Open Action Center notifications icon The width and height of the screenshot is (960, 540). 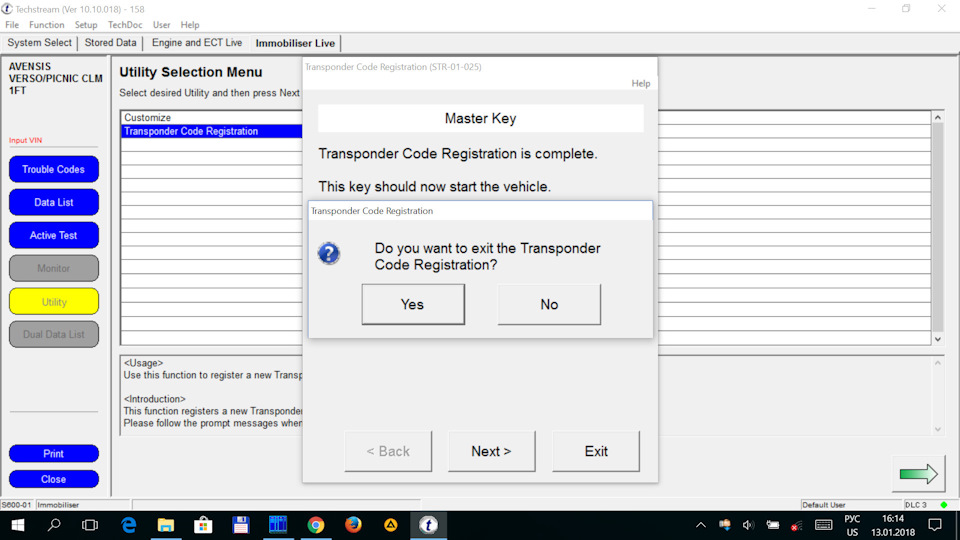coord(935,525)
